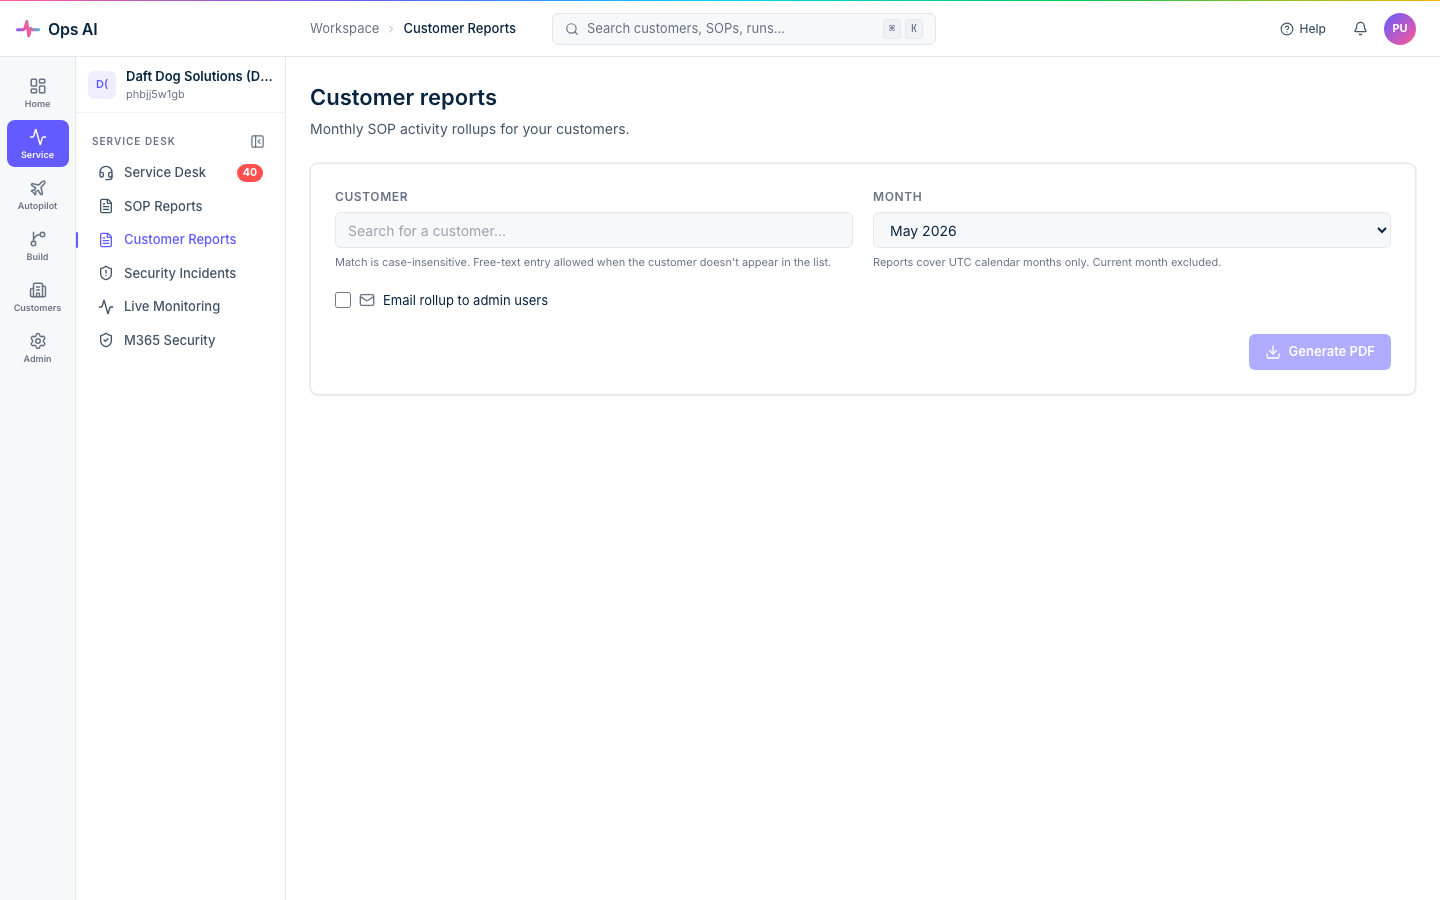Open the Home section in the rail

pos(38,92)
